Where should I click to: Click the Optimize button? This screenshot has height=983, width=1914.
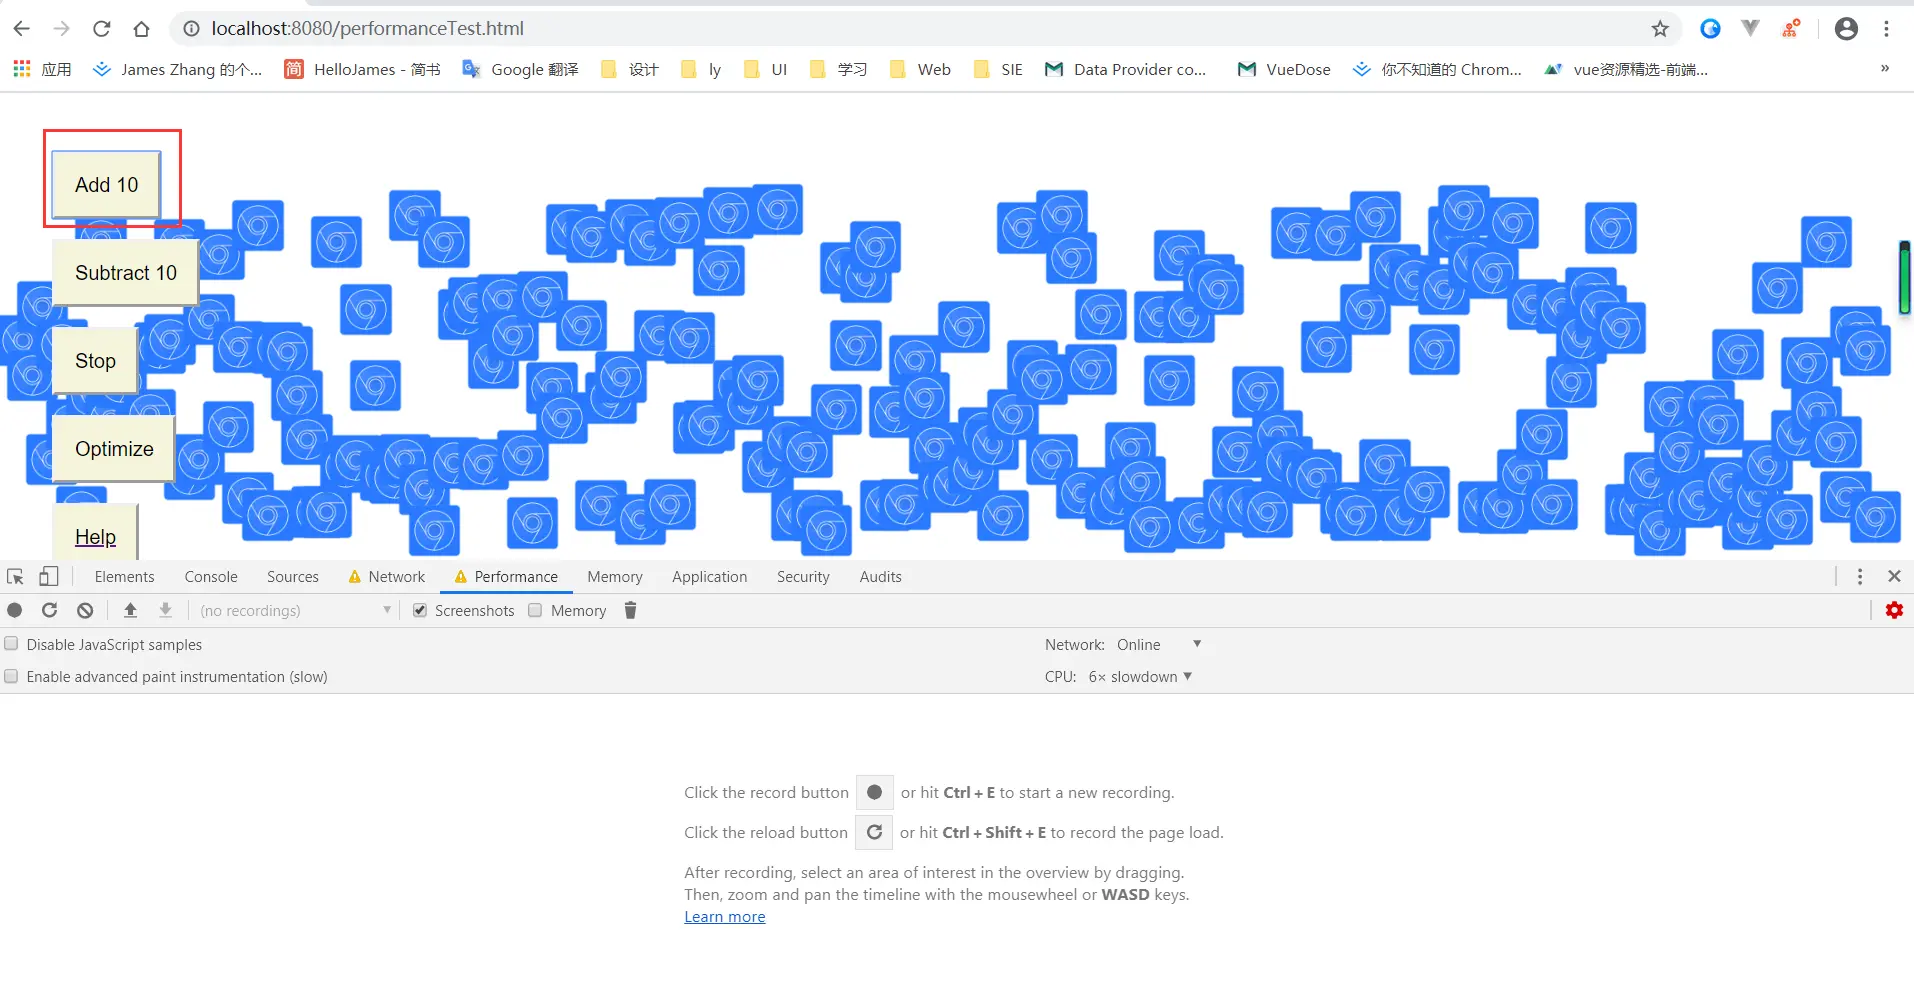pyautogui.click(x=114, y=449)
